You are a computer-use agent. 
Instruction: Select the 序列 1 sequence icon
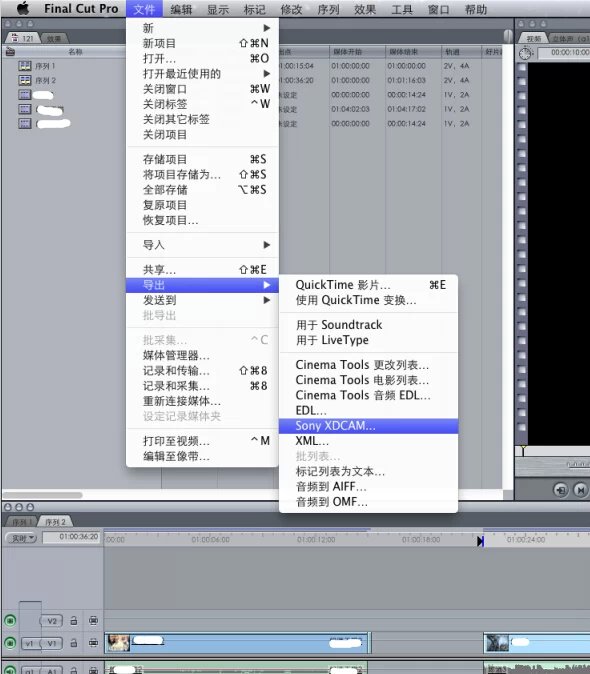coord(25,66)
